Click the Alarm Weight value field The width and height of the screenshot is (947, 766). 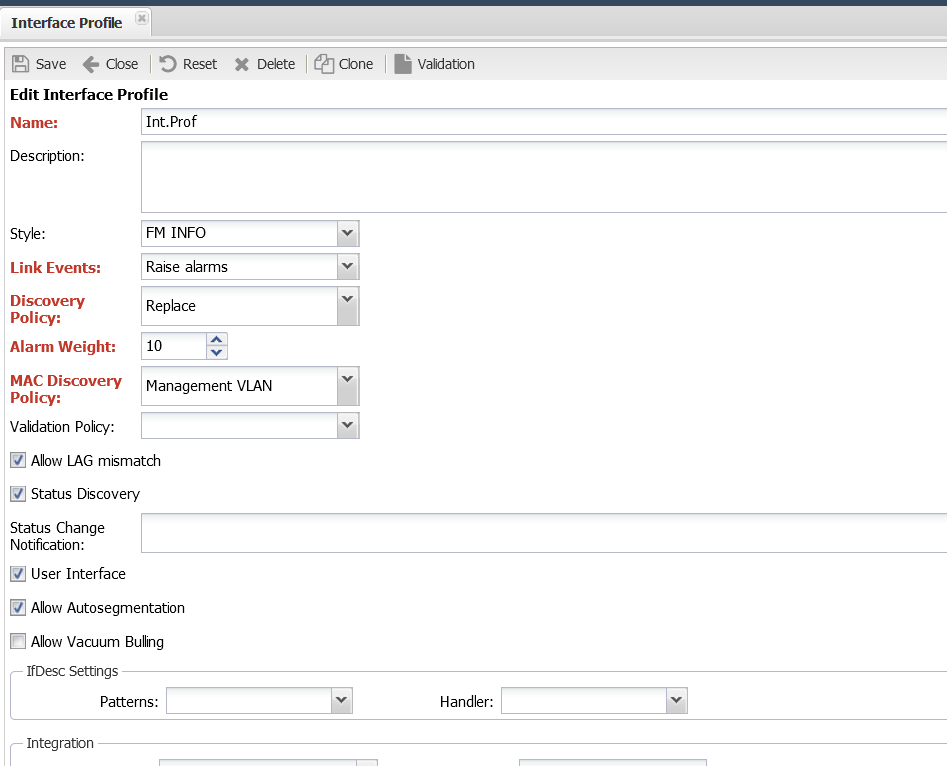click(x=174, y=346)
